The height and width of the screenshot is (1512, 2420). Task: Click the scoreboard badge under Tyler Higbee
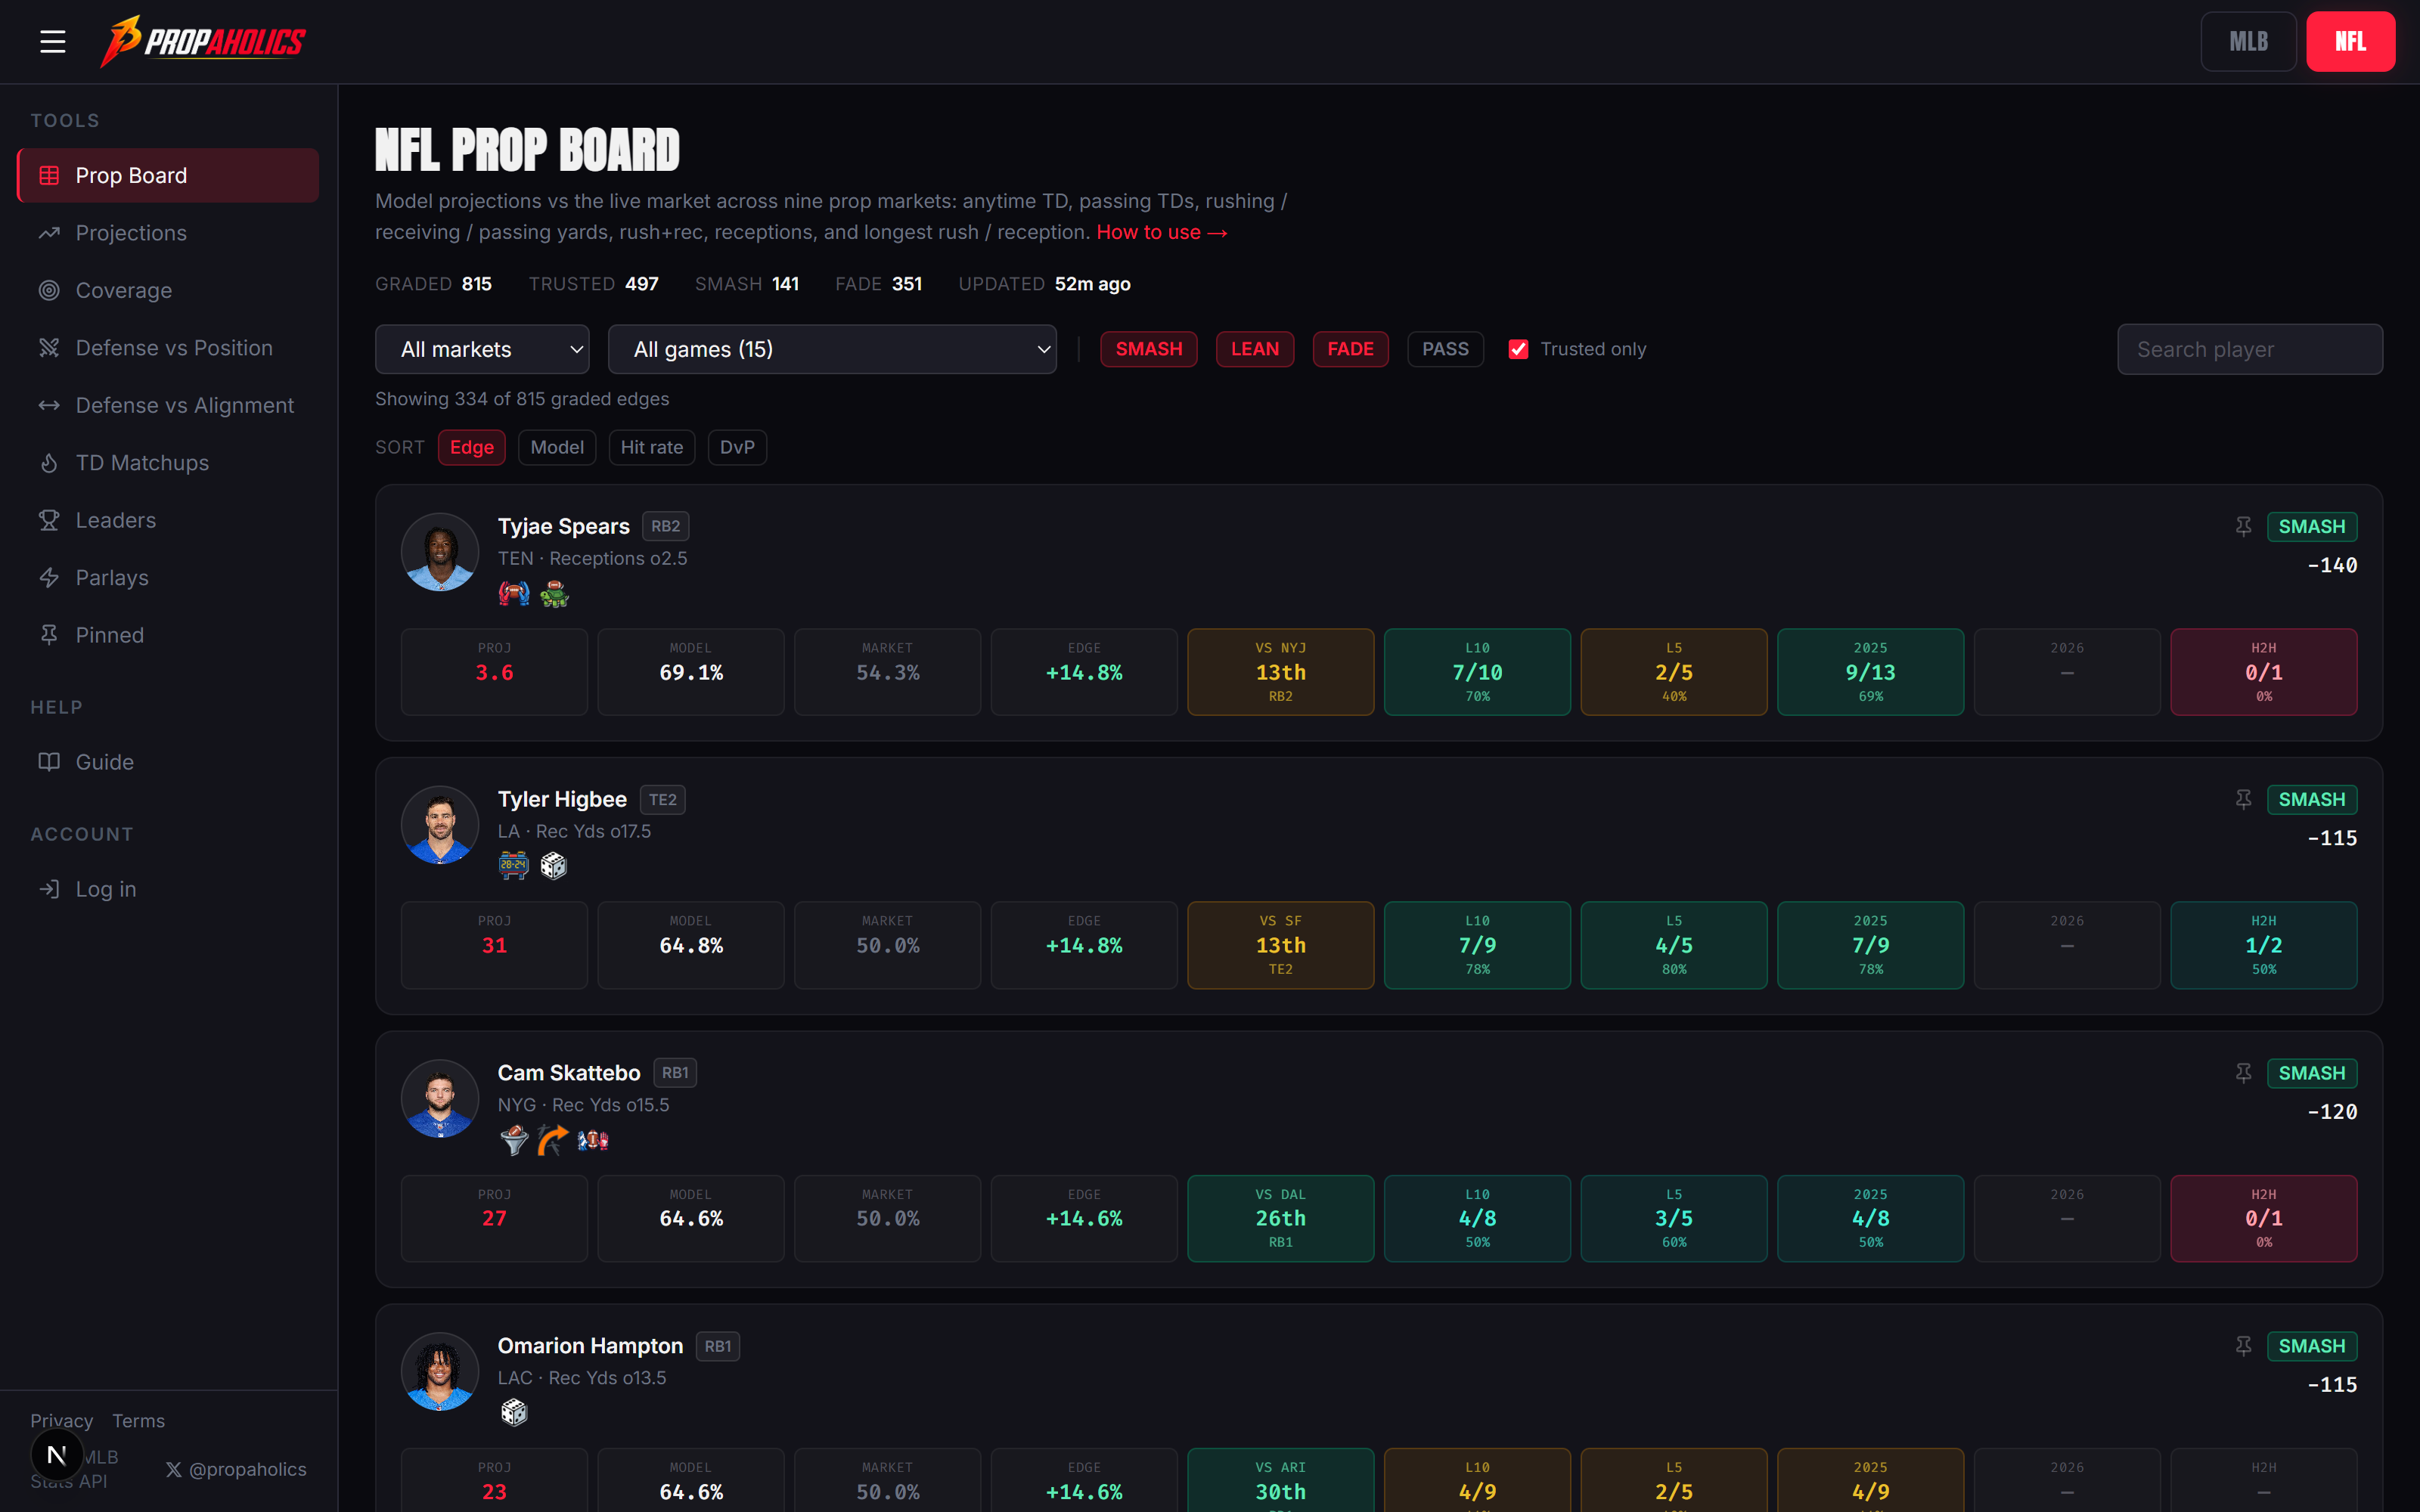click(x=514, y=866)
